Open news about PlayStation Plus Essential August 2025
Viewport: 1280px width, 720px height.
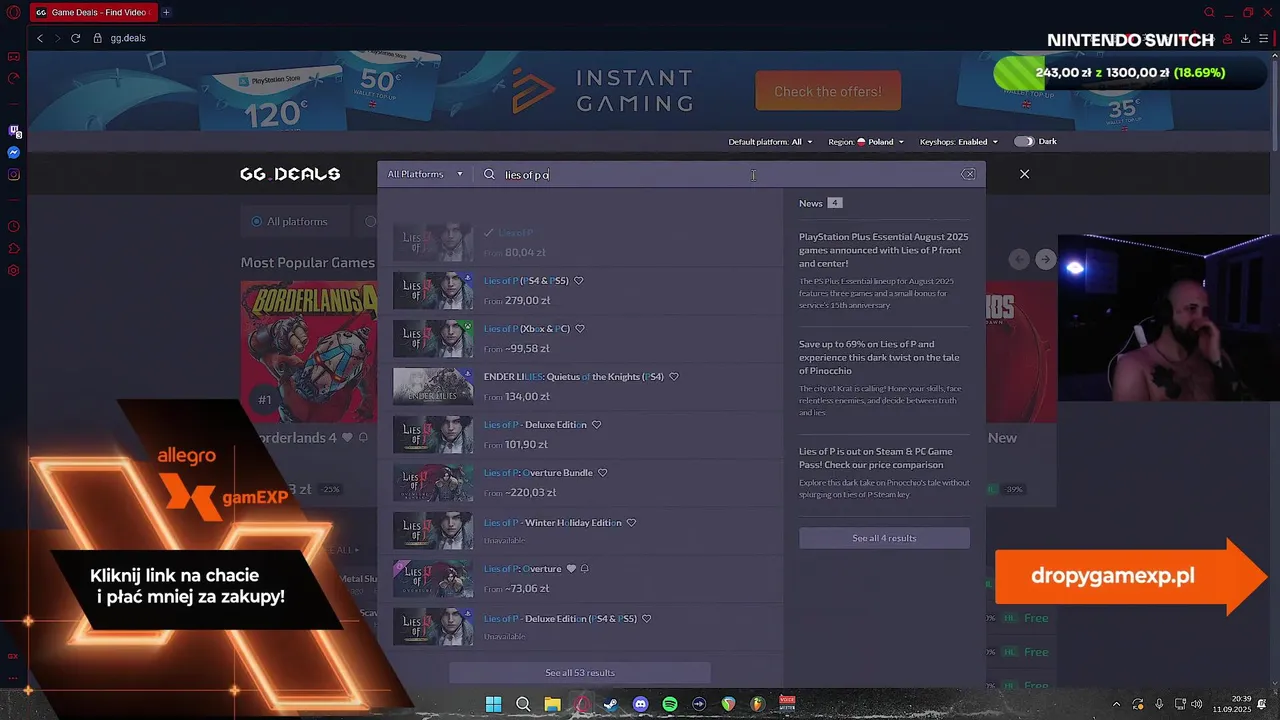[x=884, y=250]
